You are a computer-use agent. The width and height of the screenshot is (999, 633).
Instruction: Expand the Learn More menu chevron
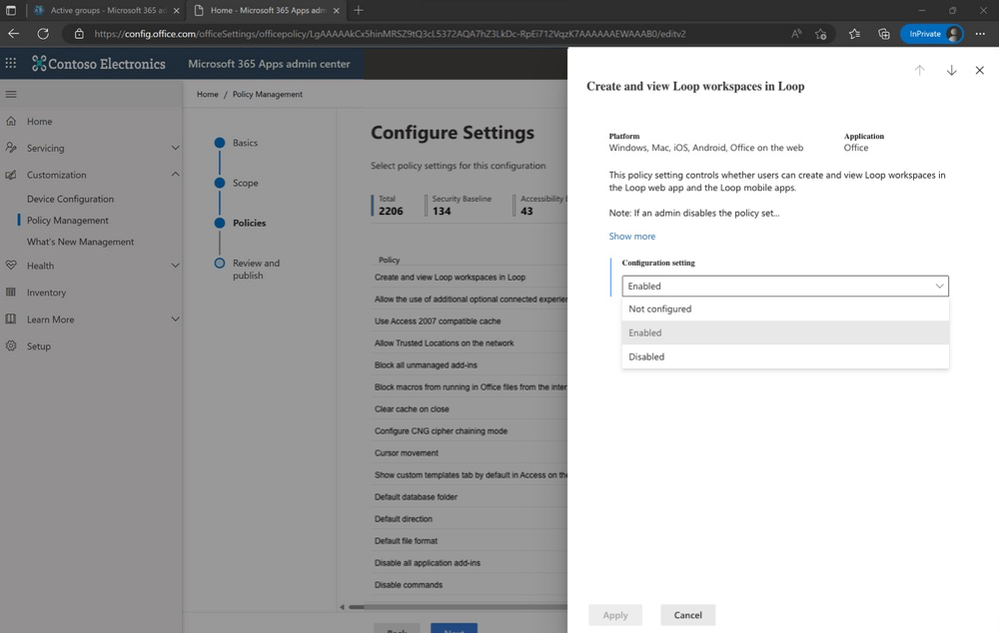(x=175, y=319)
